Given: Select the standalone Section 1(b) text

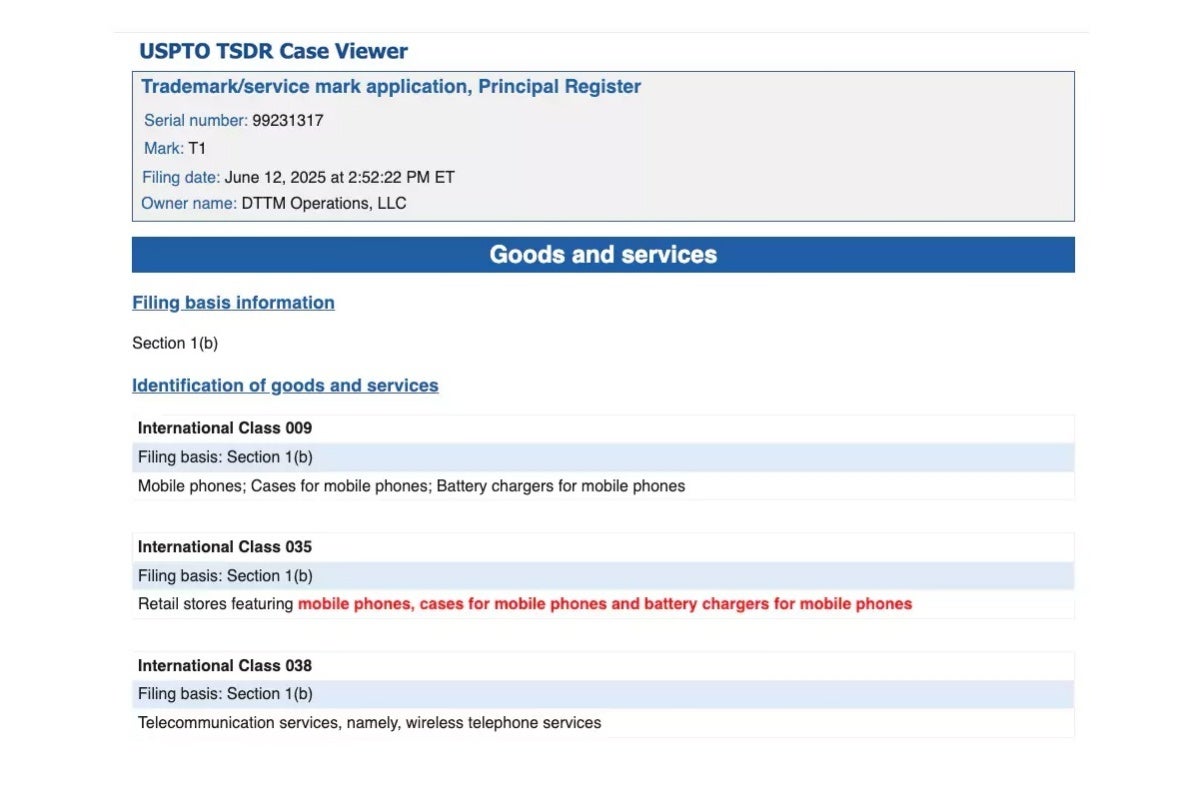Looking at the screenshot, I should click(x=175, y=343).
